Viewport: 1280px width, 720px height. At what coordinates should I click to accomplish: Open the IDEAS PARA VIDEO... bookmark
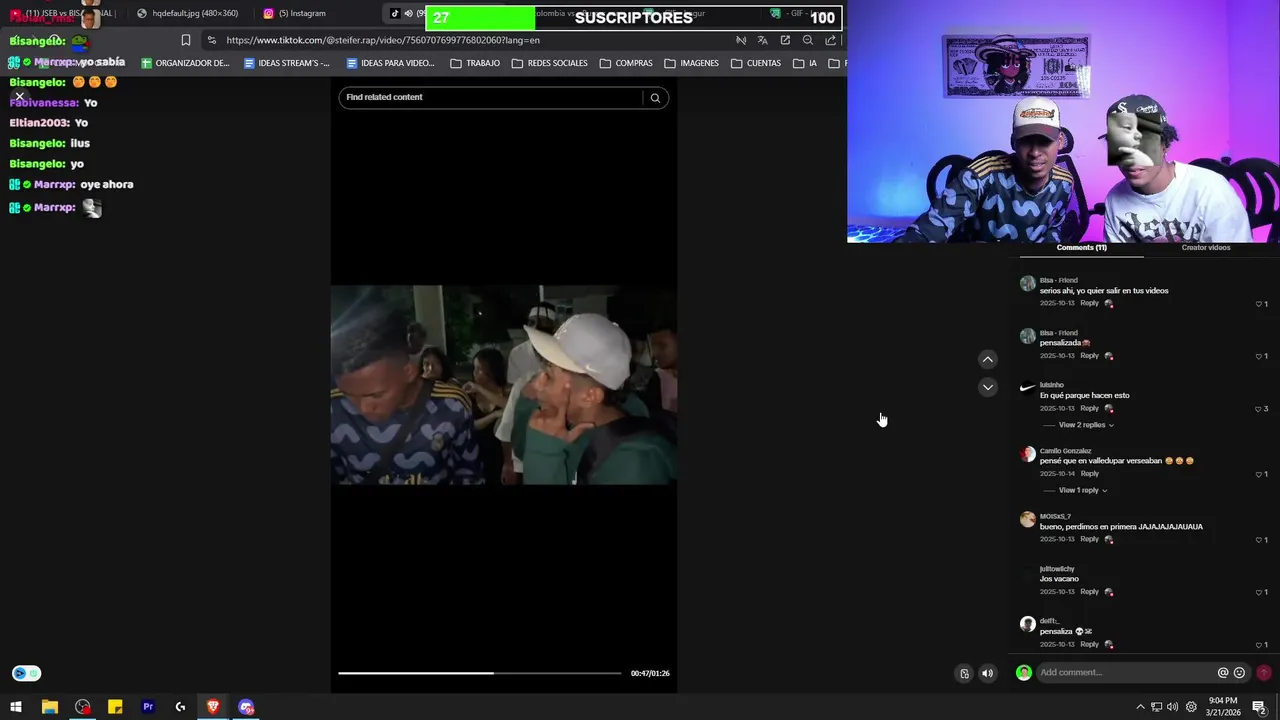click(x=390, y=63)
